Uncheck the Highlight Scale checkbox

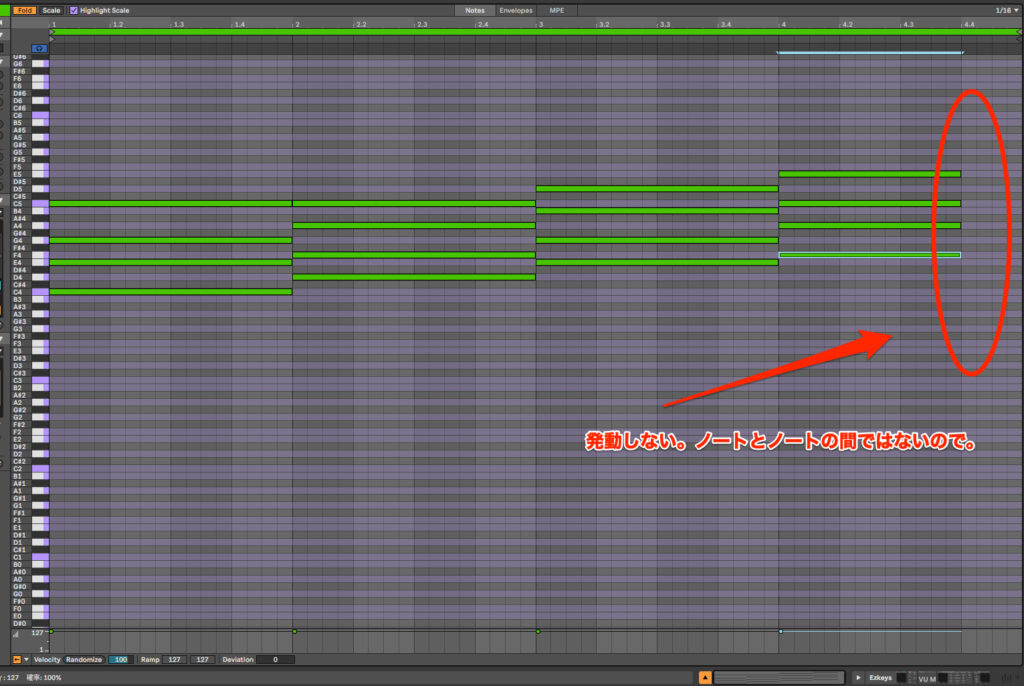point(73,10)
